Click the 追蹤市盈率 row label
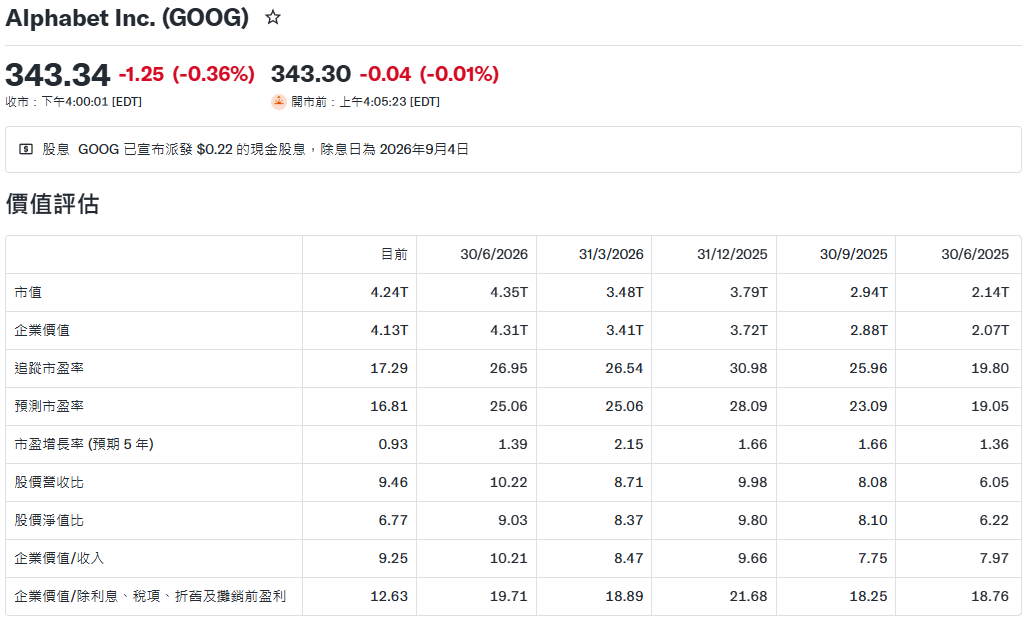 pos(49,368)
